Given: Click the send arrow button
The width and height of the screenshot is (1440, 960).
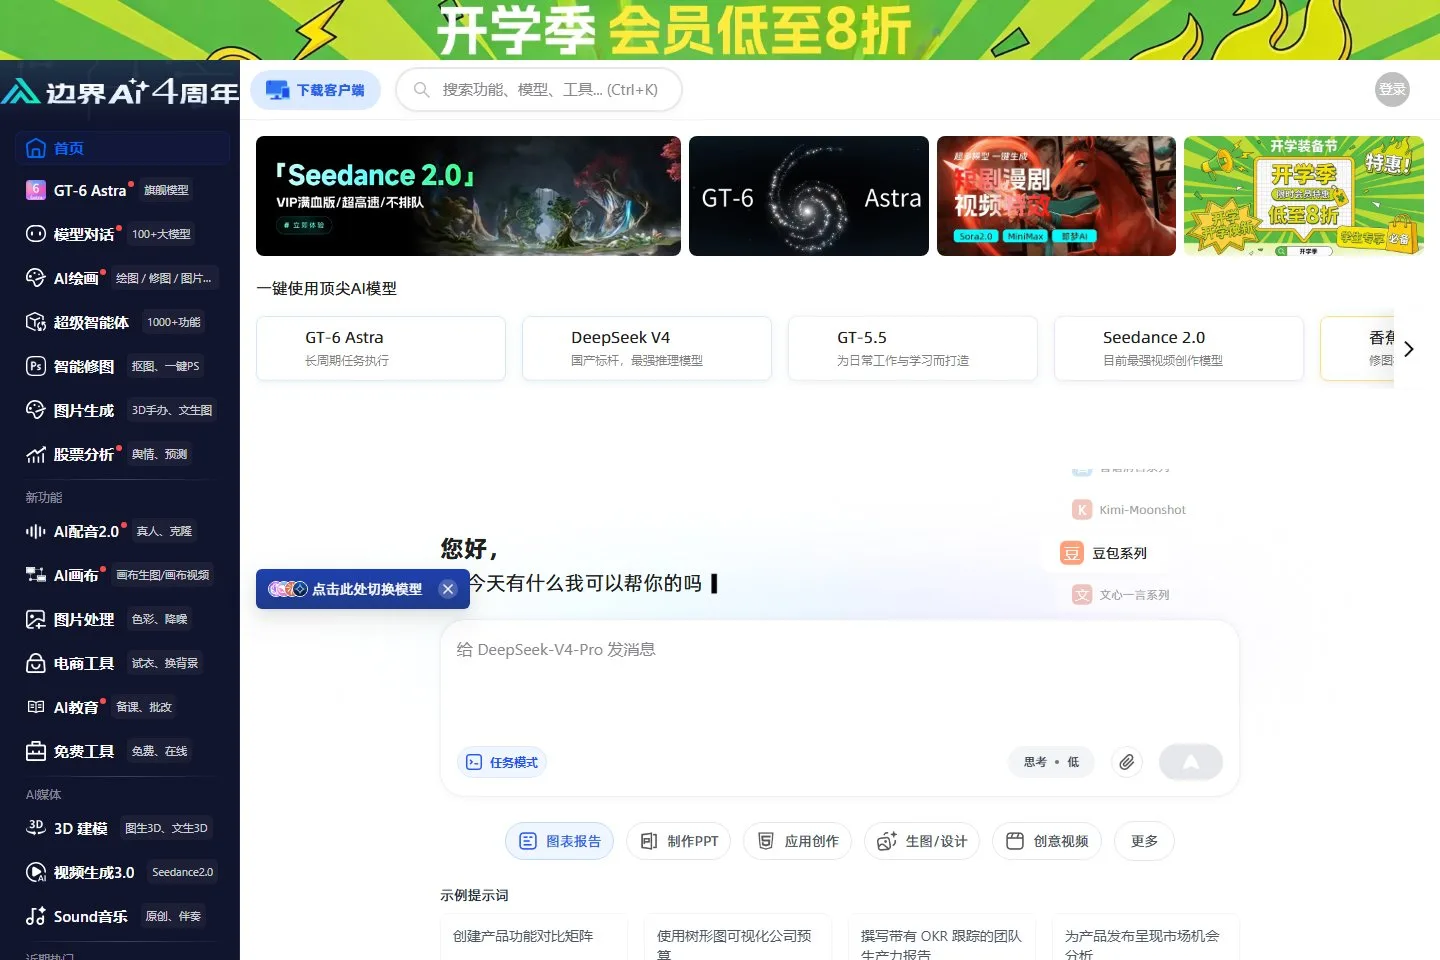Looking at the screenshot, I should click(1191, 762).
